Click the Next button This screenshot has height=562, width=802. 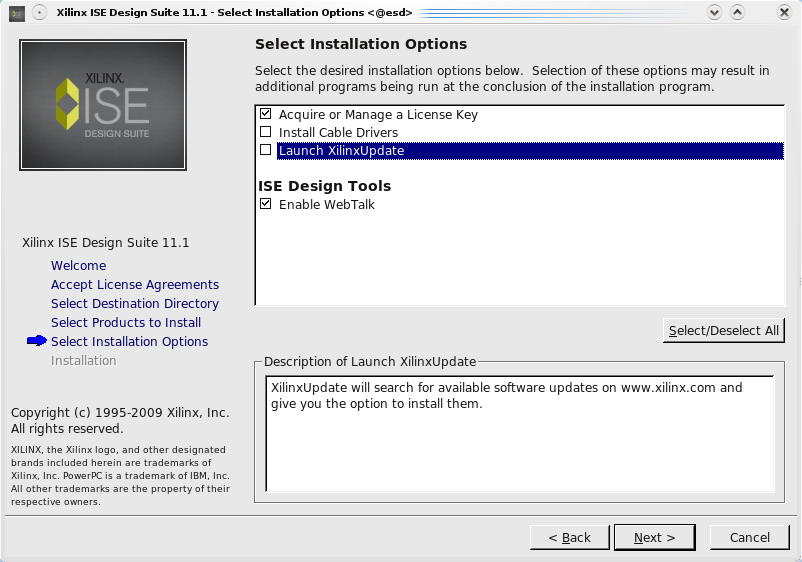click(x=654, y=537)
